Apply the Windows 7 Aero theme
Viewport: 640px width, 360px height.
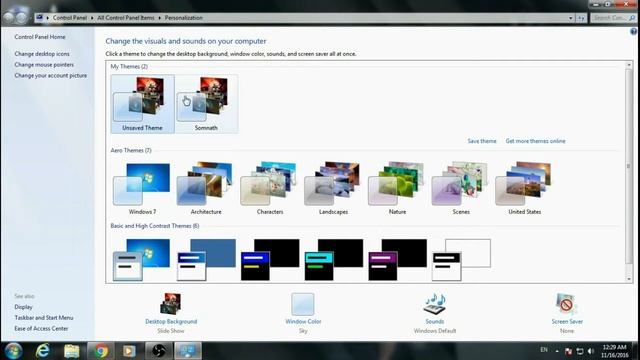(x=142, y=189)
